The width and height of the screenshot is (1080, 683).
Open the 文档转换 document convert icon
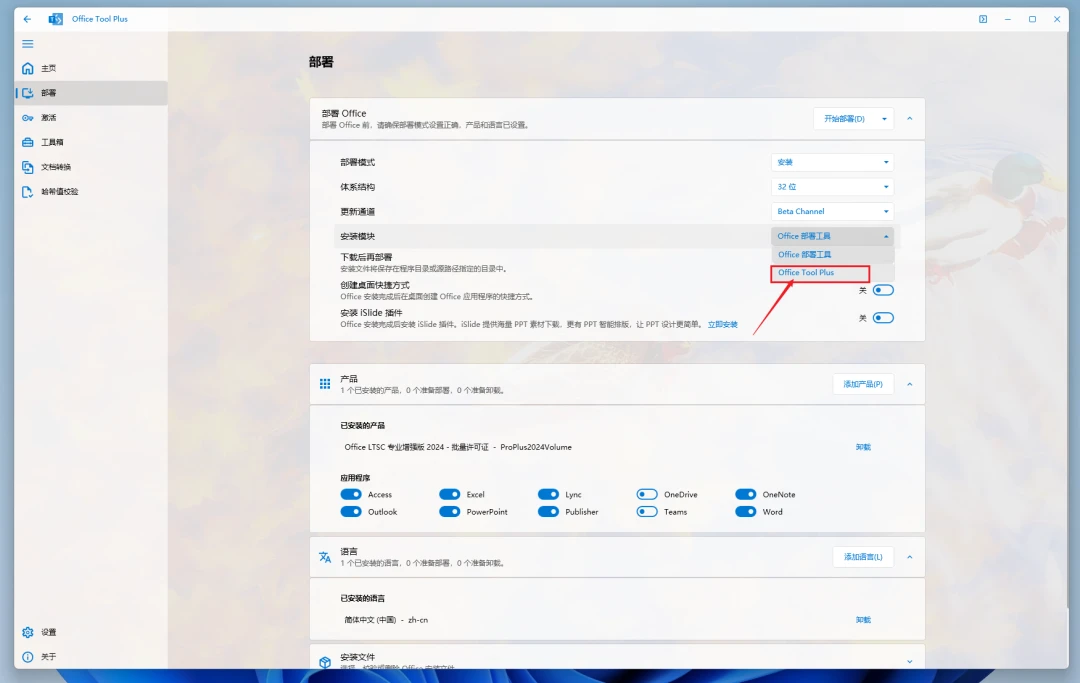click(28, 167)
